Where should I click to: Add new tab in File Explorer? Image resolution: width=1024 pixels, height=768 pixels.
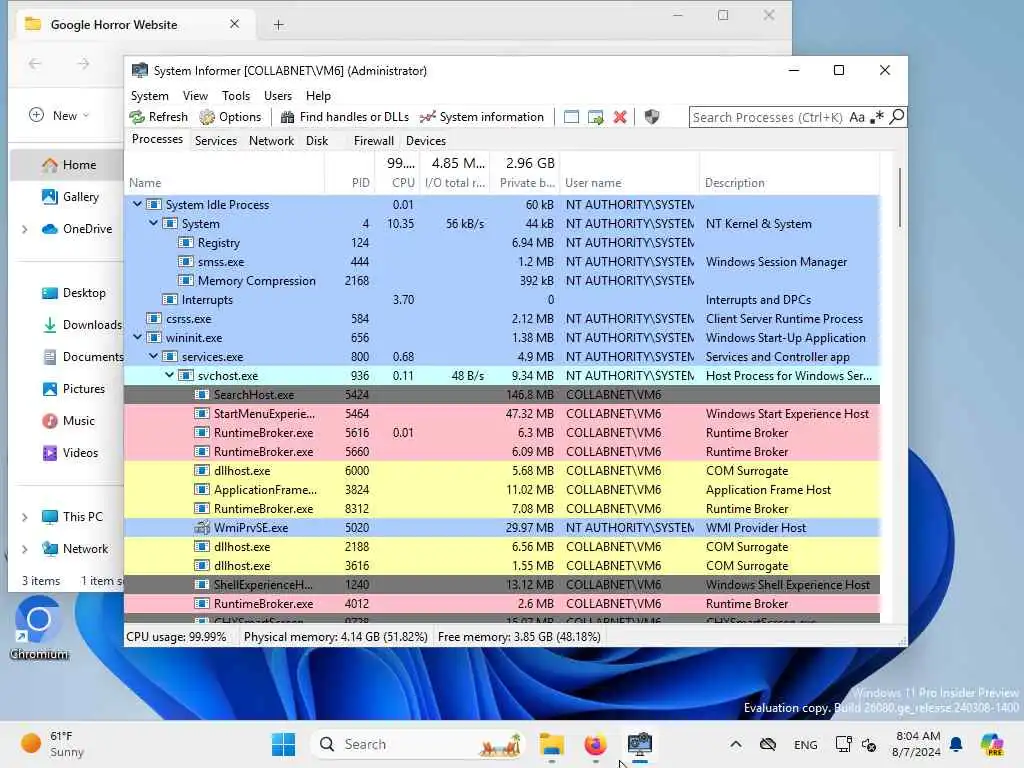278,25
